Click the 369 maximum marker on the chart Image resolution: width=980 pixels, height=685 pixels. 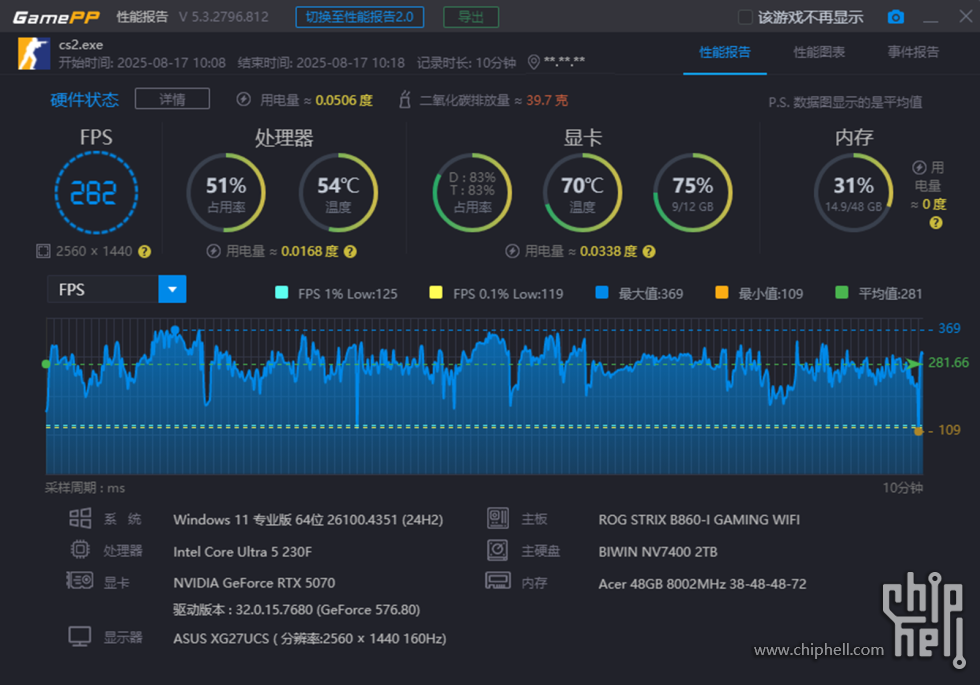pyautogui.click(x=175, y=330)
